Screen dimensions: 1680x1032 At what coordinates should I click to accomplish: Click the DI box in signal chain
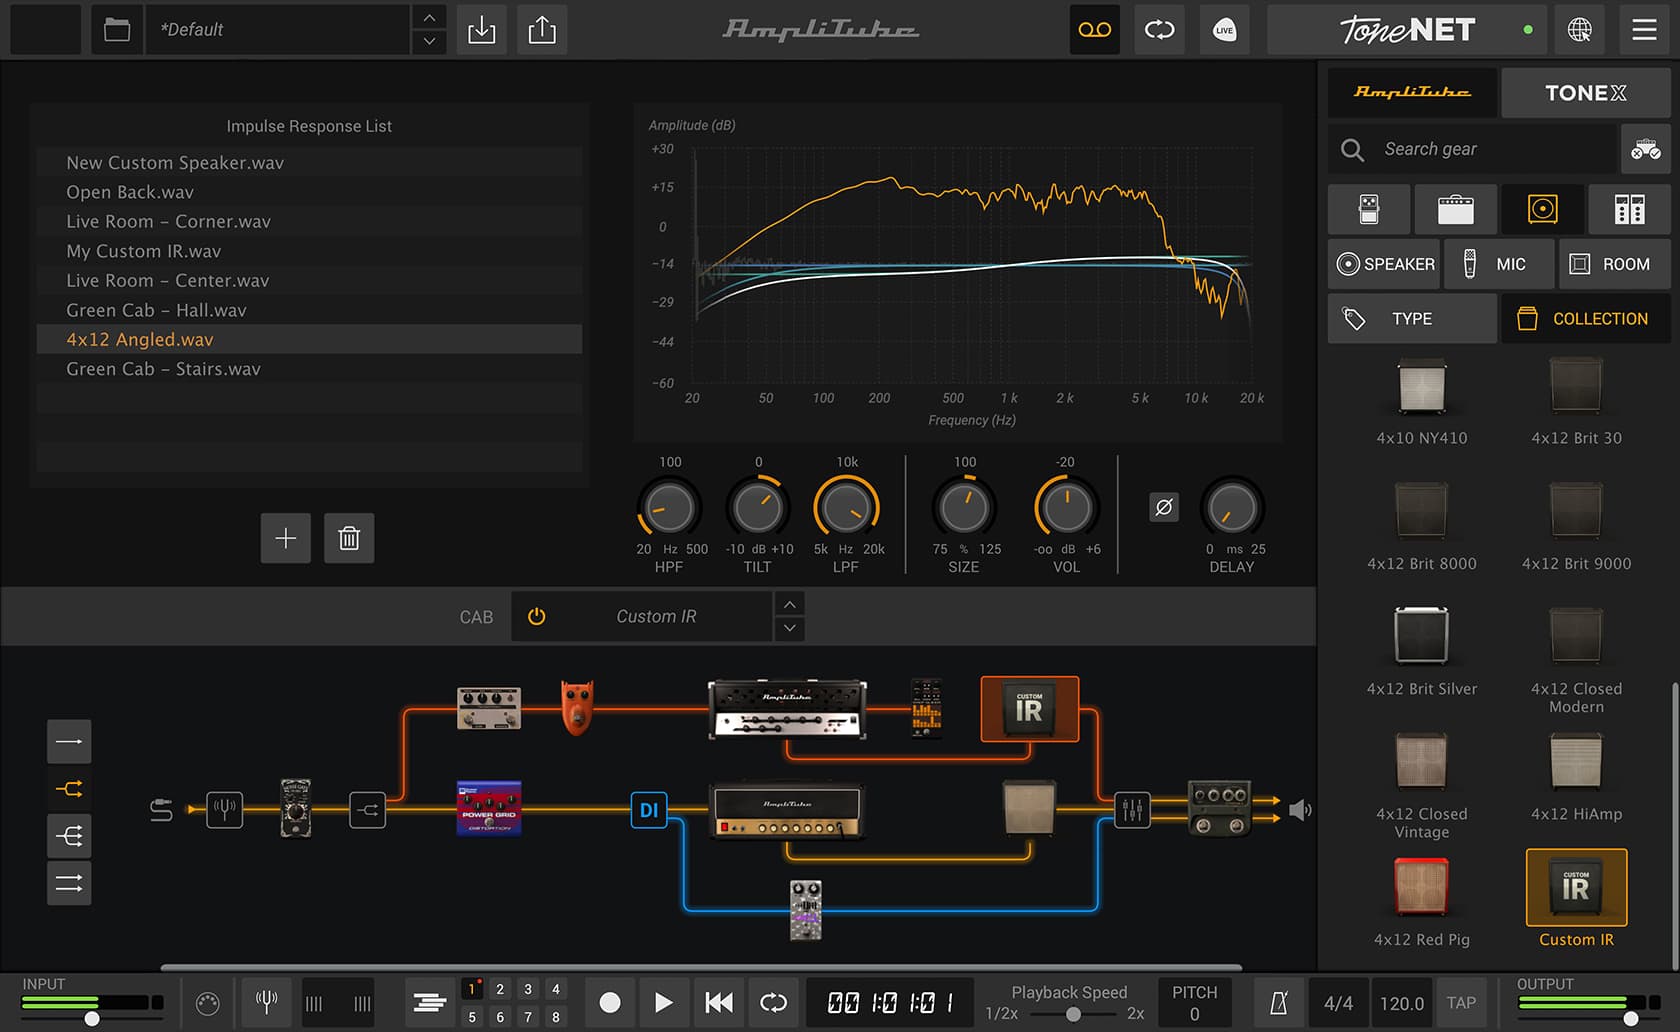649,810
